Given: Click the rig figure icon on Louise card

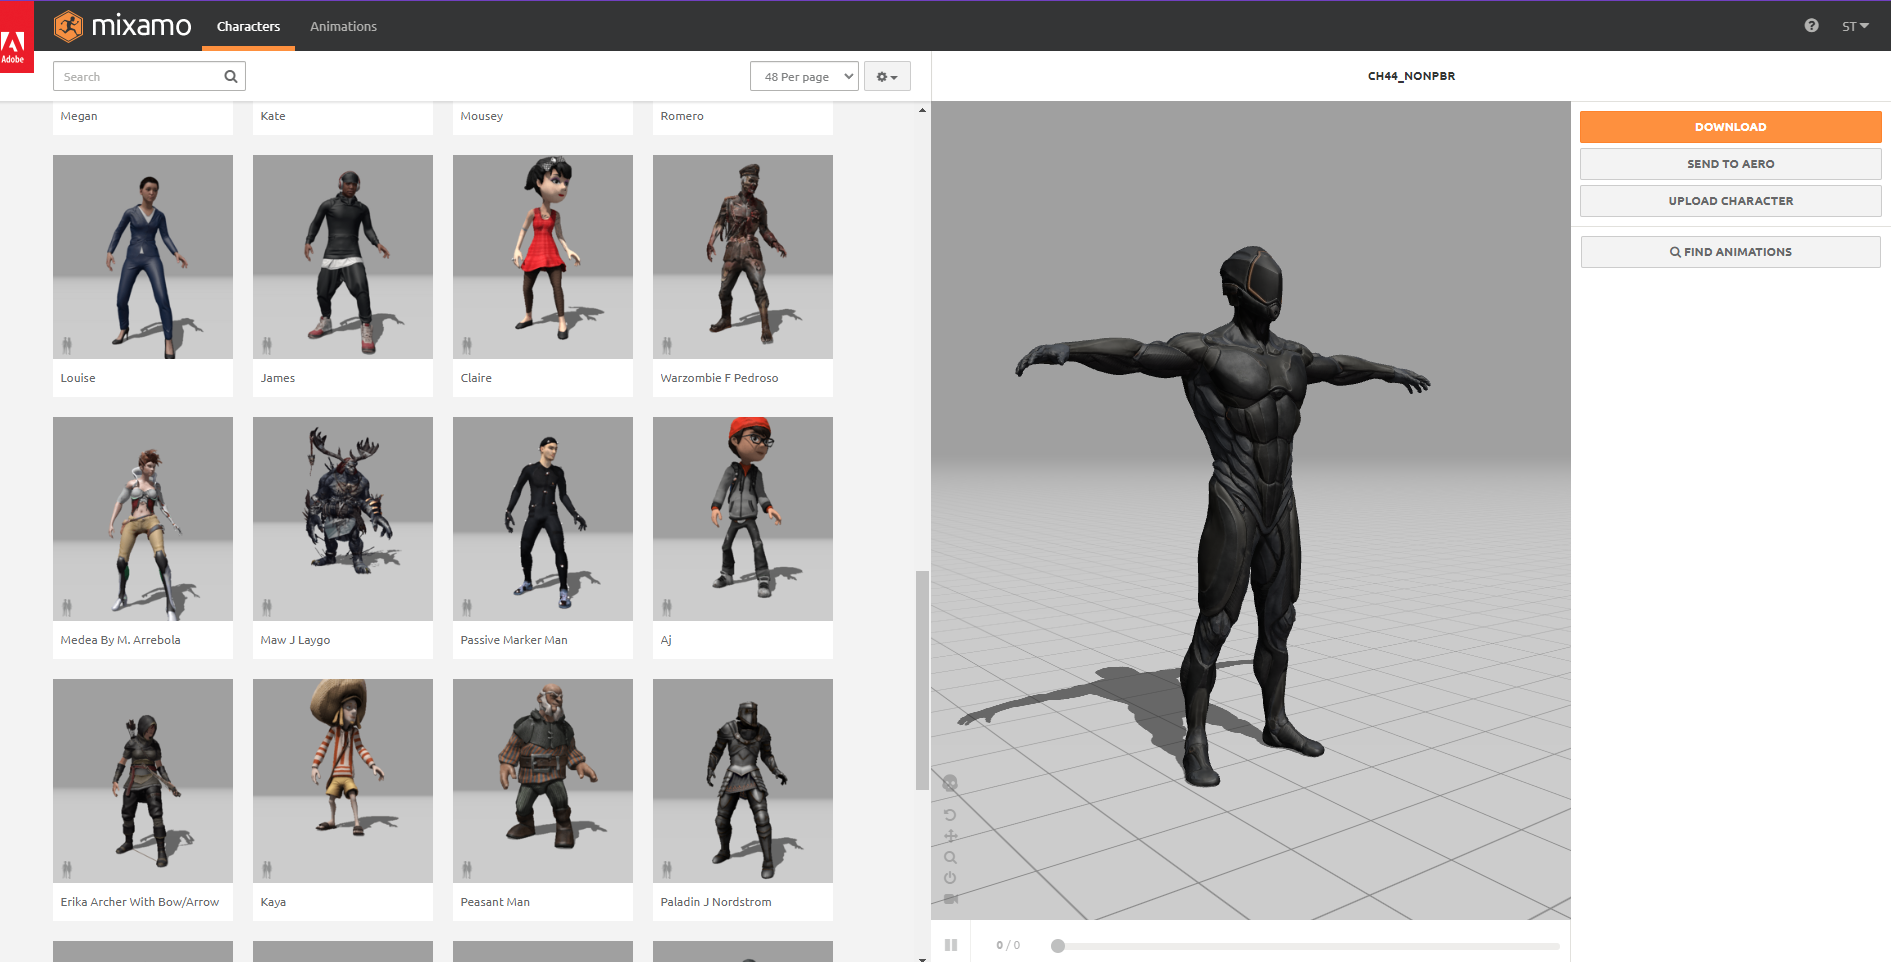Looking at the screenshot, I should point(67,346).
